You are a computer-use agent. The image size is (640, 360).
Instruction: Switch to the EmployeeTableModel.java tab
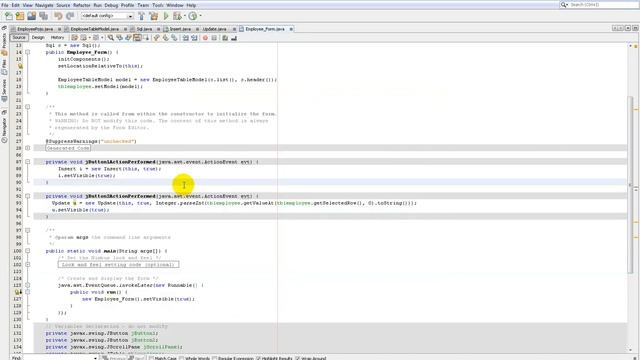point(94,29)
